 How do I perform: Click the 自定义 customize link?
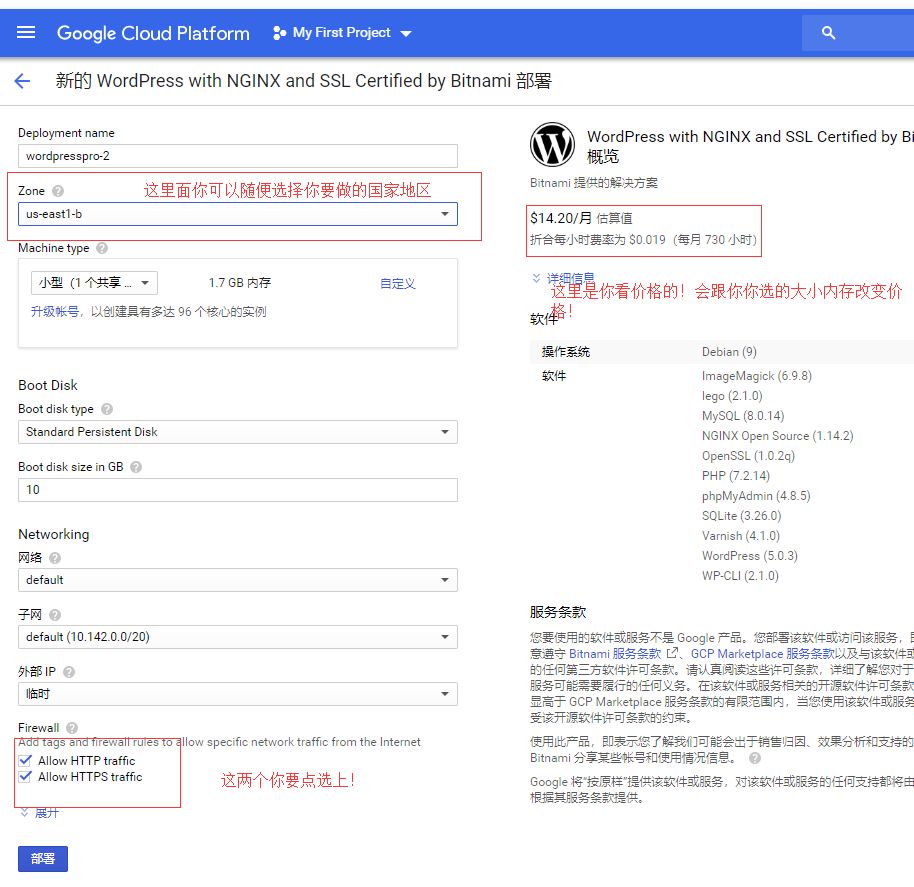coord(398,283)
